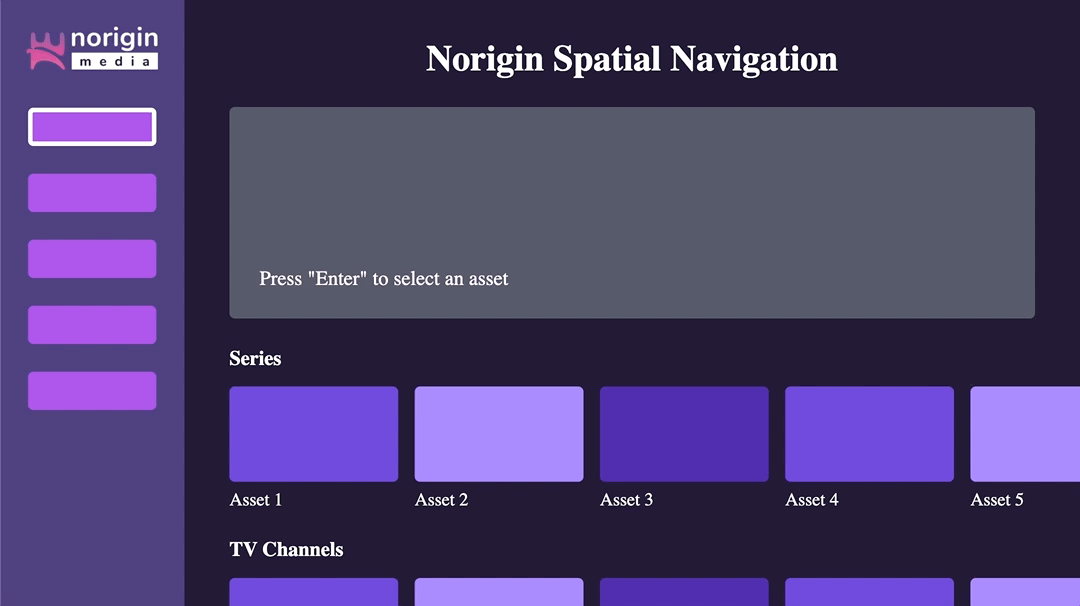Click the hero banner selection area
This screenshot has width=1080, height=606.
pos(632,212)
